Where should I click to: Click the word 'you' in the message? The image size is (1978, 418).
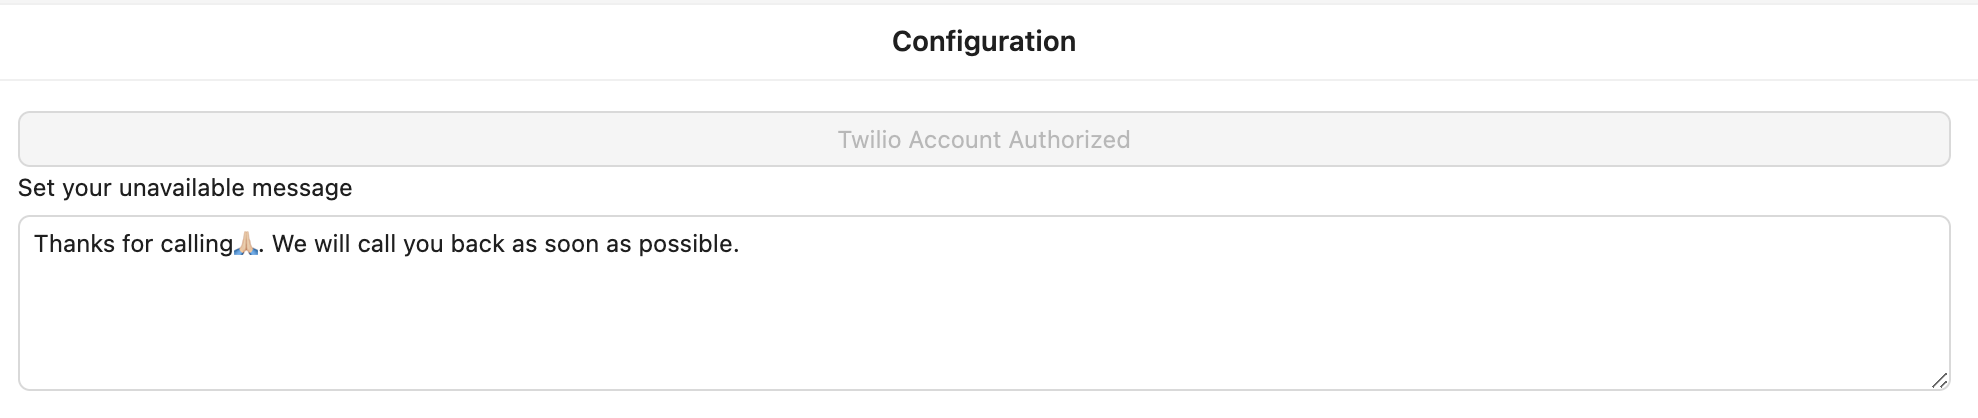(423, 244)
